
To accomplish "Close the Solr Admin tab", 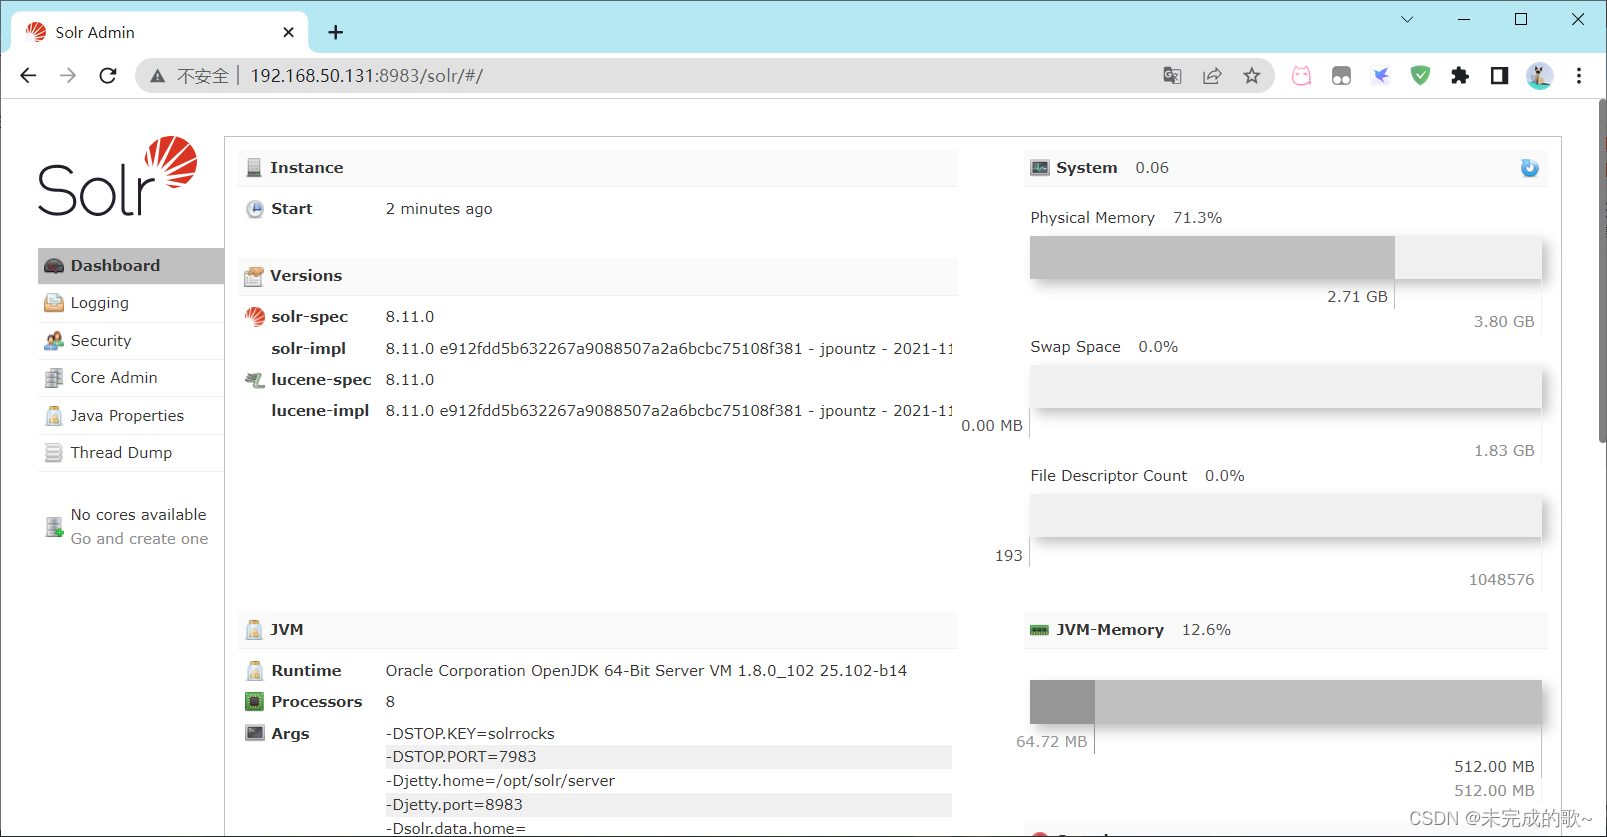I will coord(288,32).
